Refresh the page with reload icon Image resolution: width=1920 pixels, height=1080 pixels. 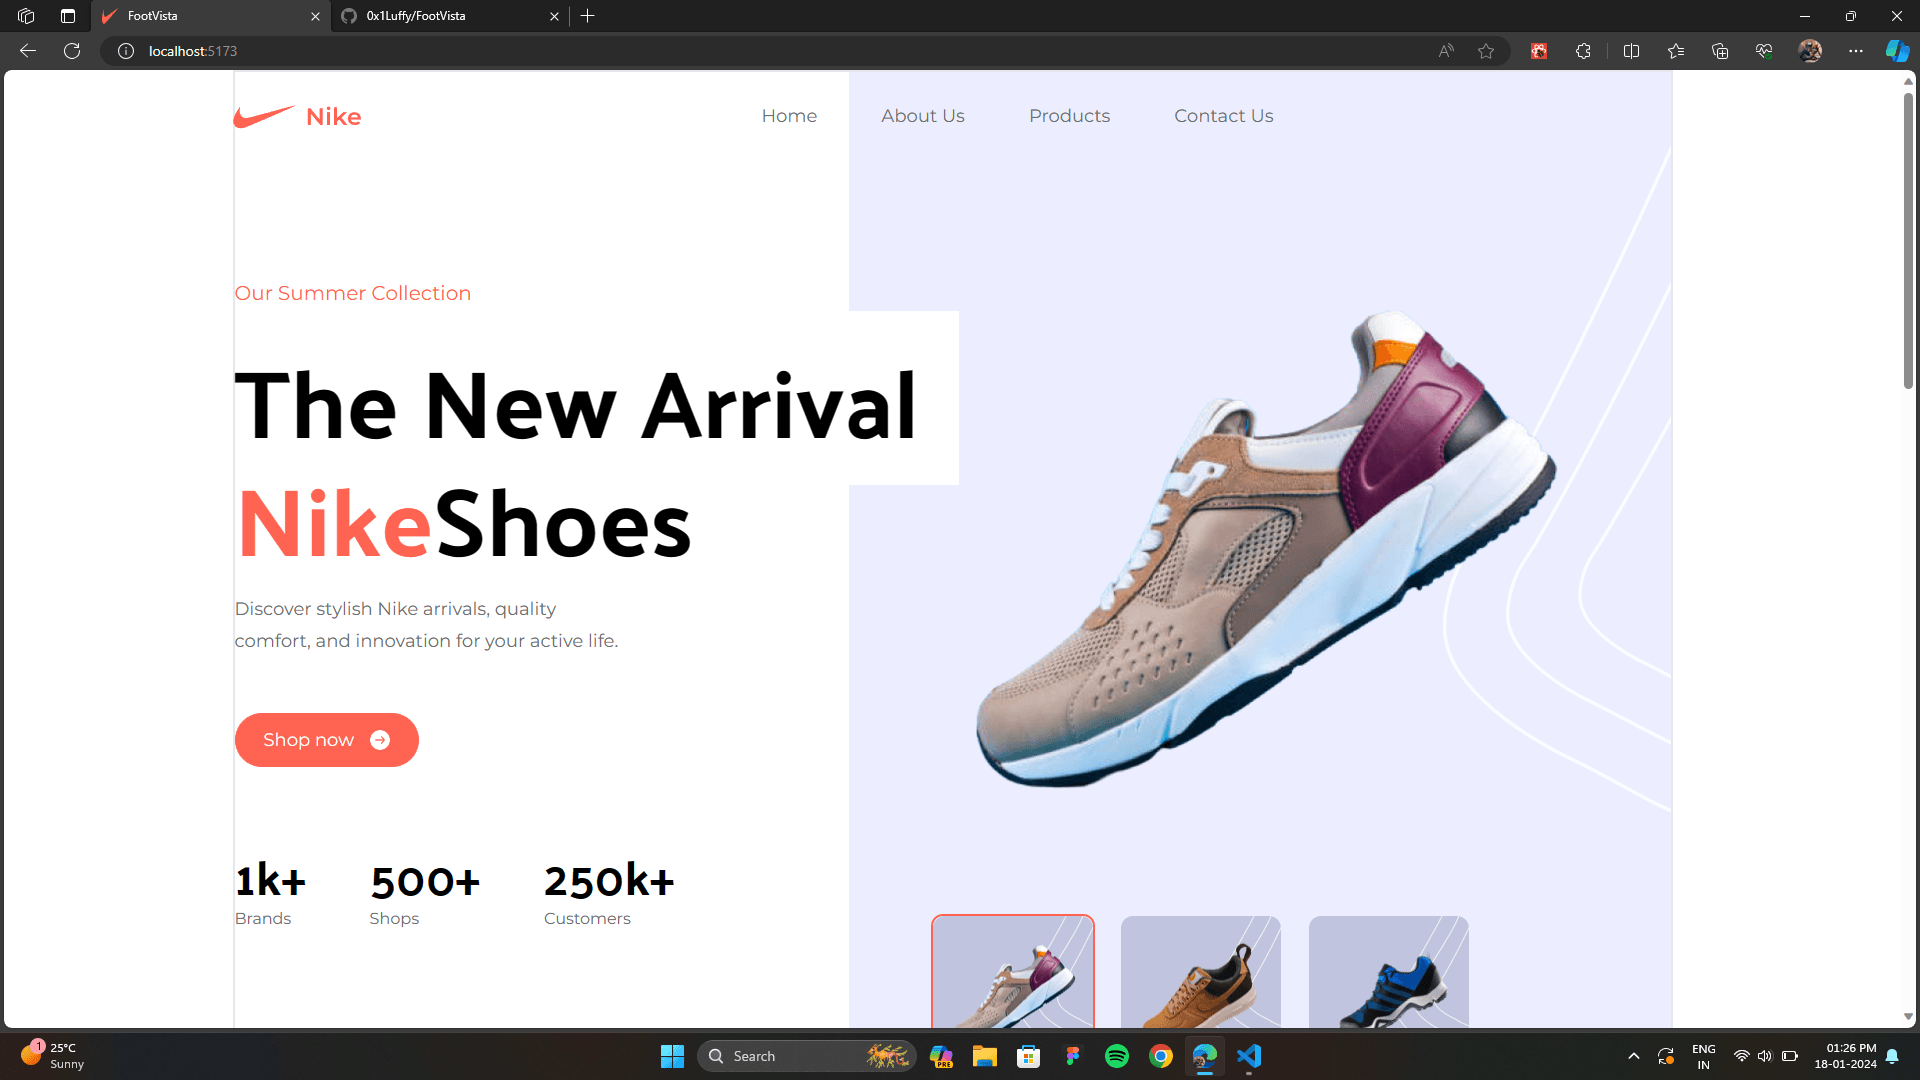point(72,51)
